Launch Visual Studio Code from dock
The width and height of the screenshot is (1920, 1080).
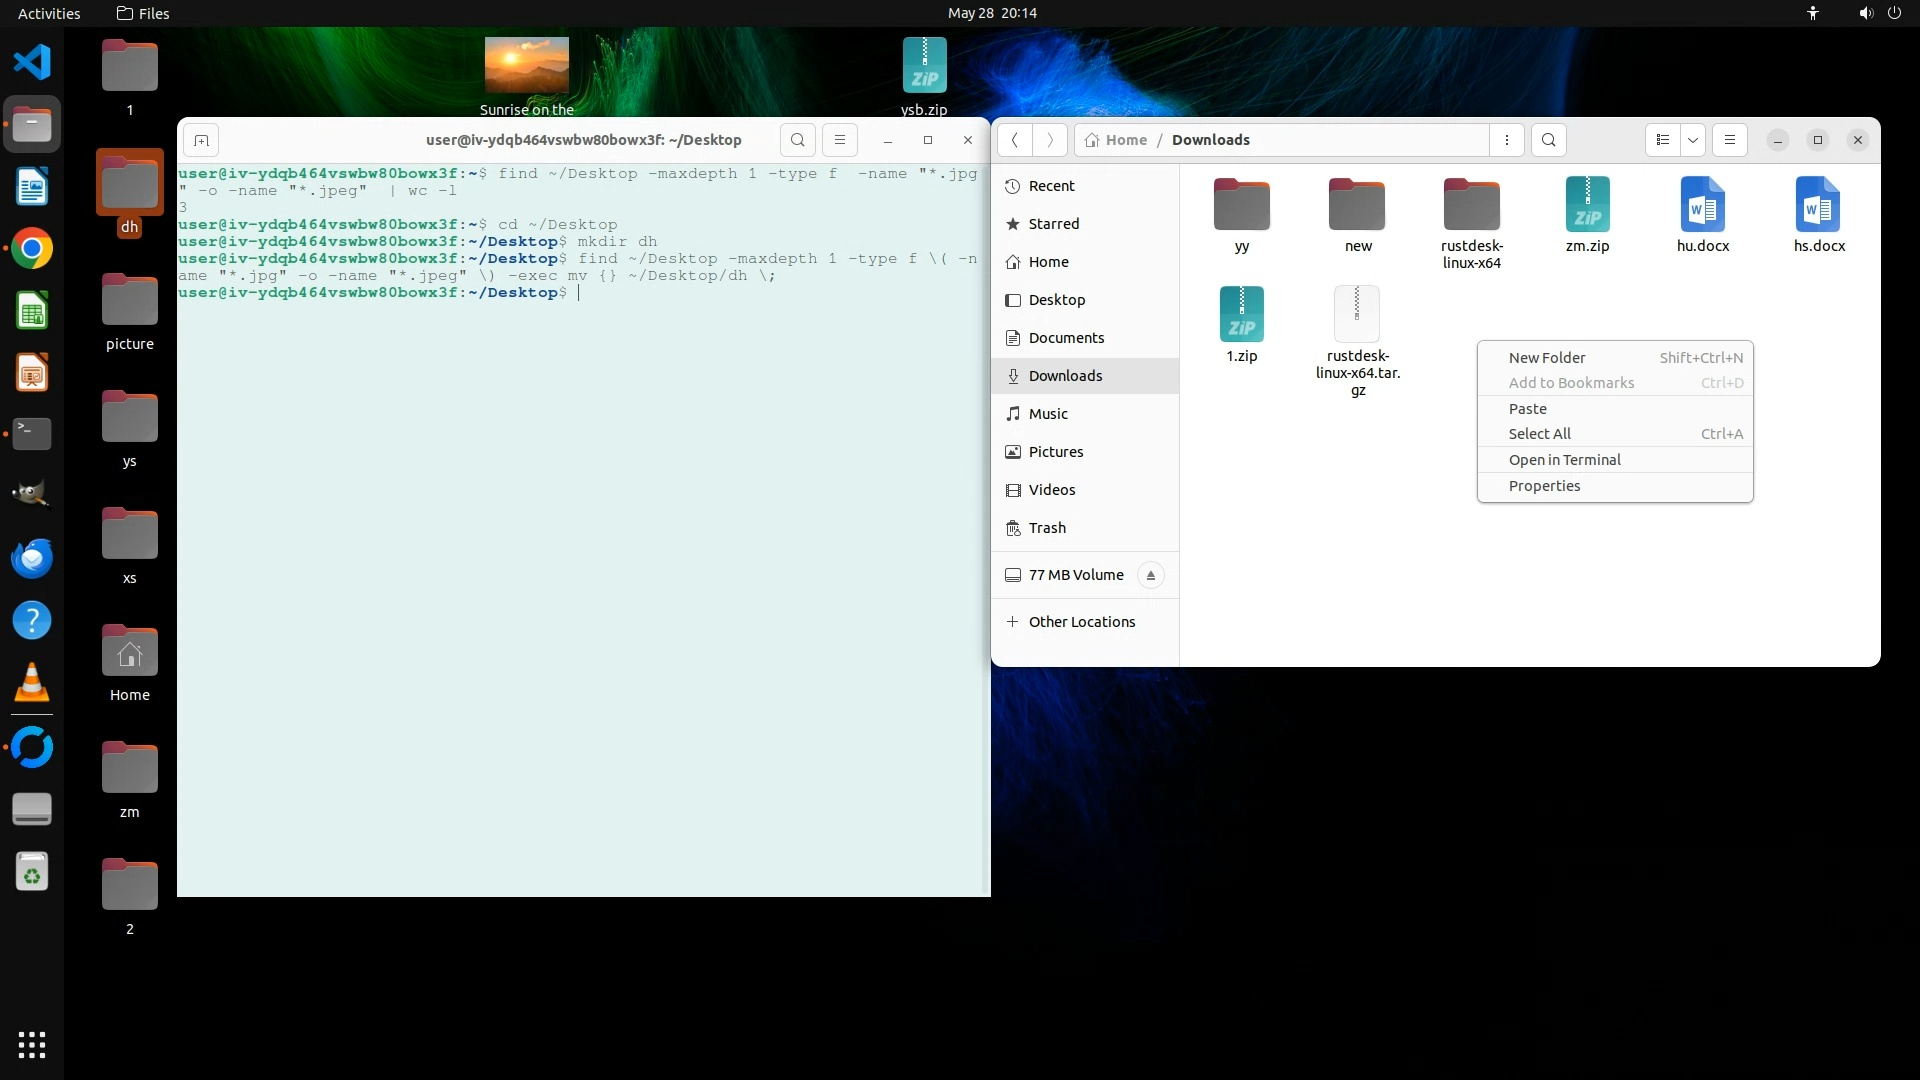(32, 62)
